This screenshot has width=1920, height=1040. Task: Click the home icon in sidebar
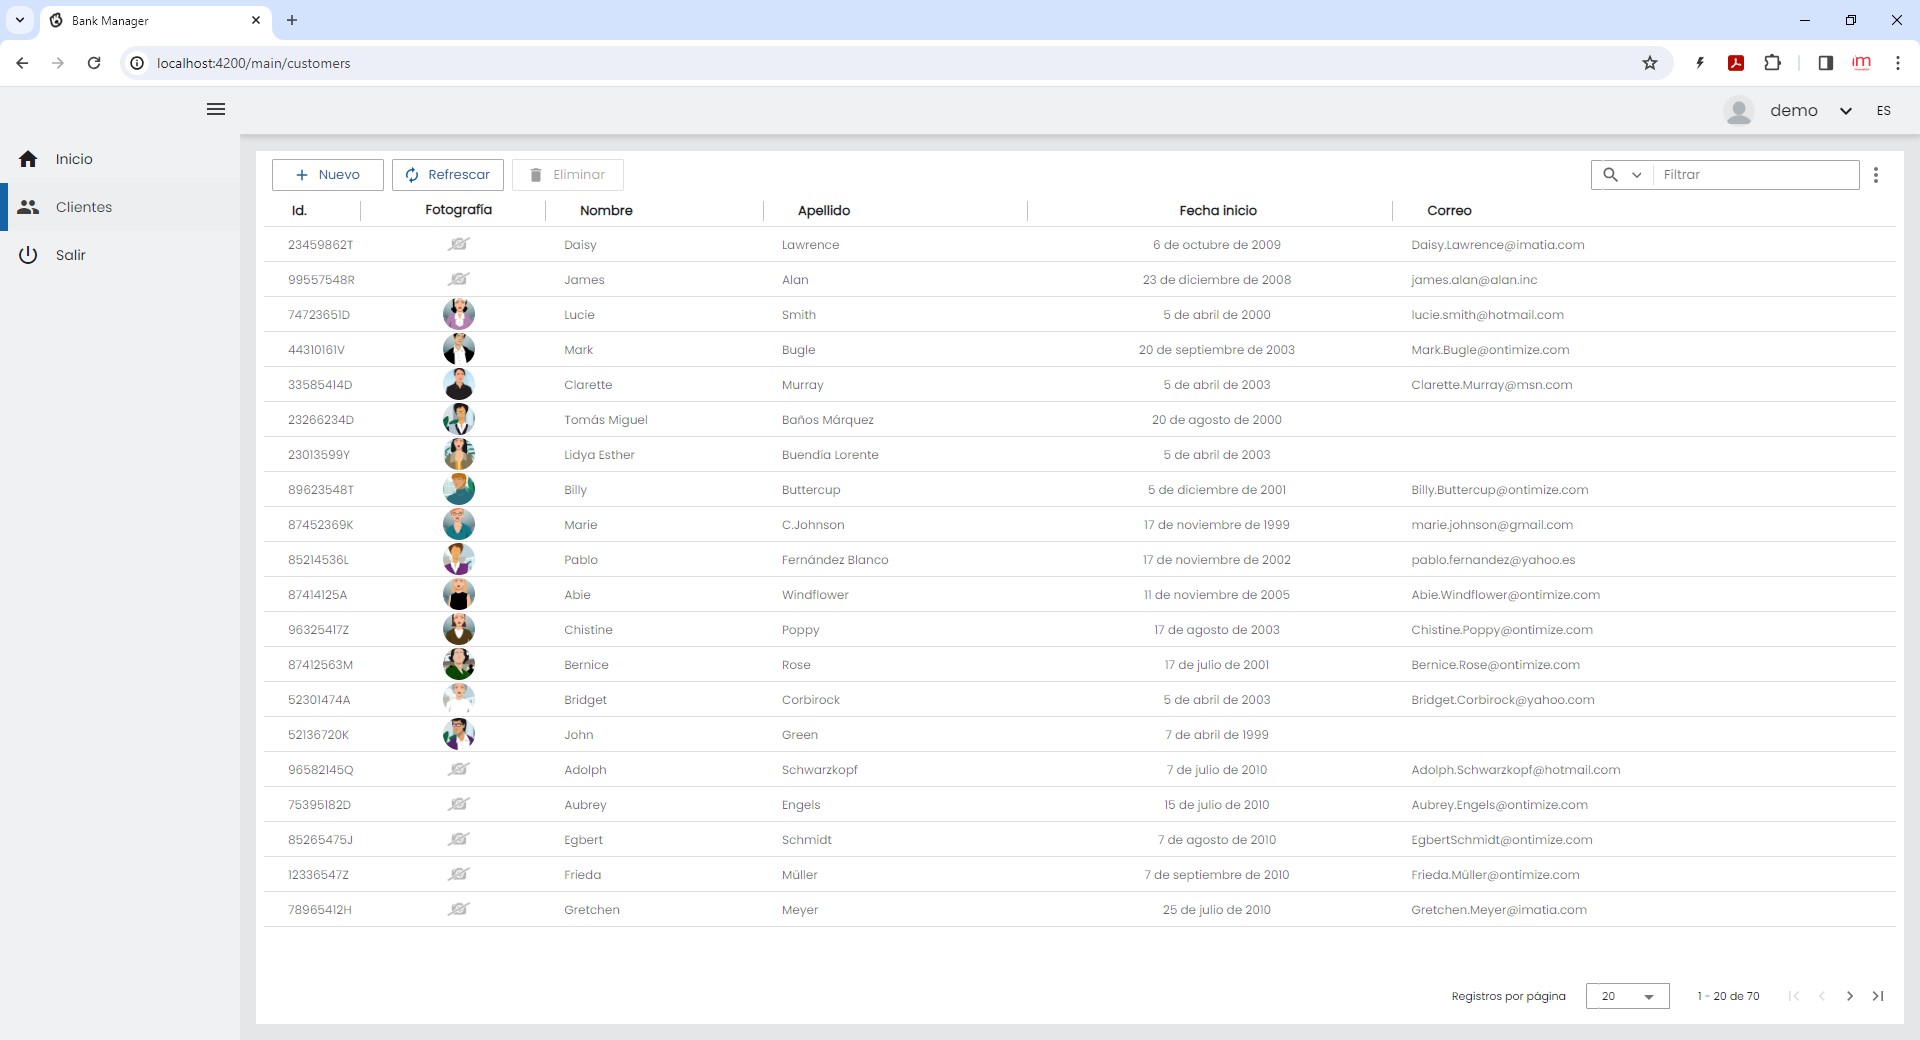click(28, 159)
